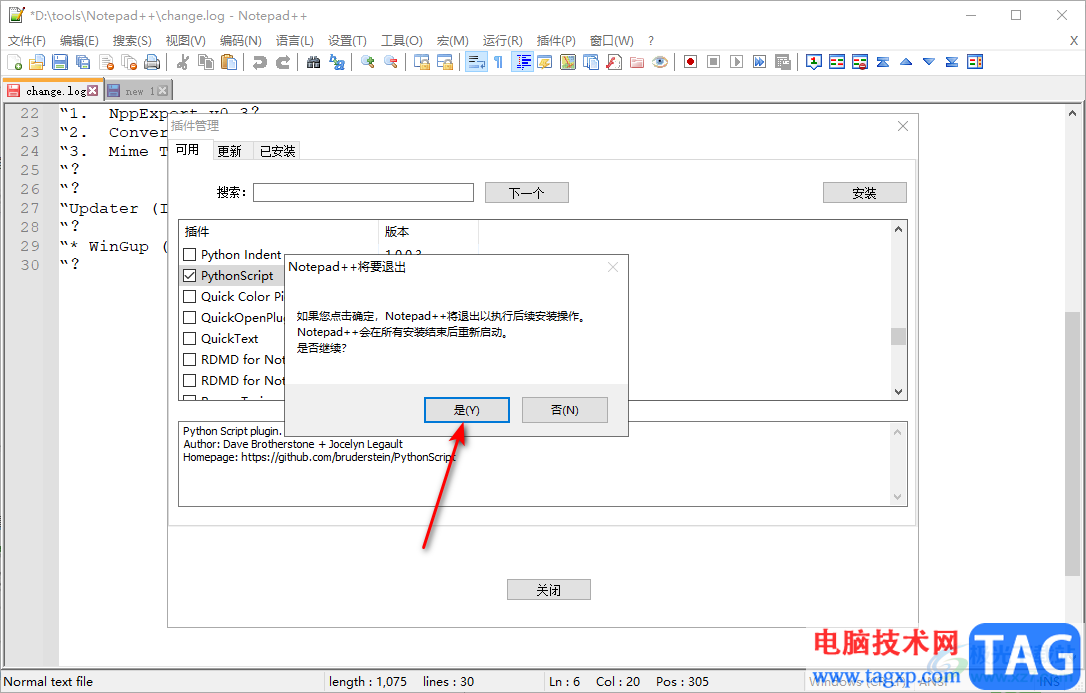Open the 设置(T) menu
The width and height of the screenshot is (1086, 693).
pos(347,41)
